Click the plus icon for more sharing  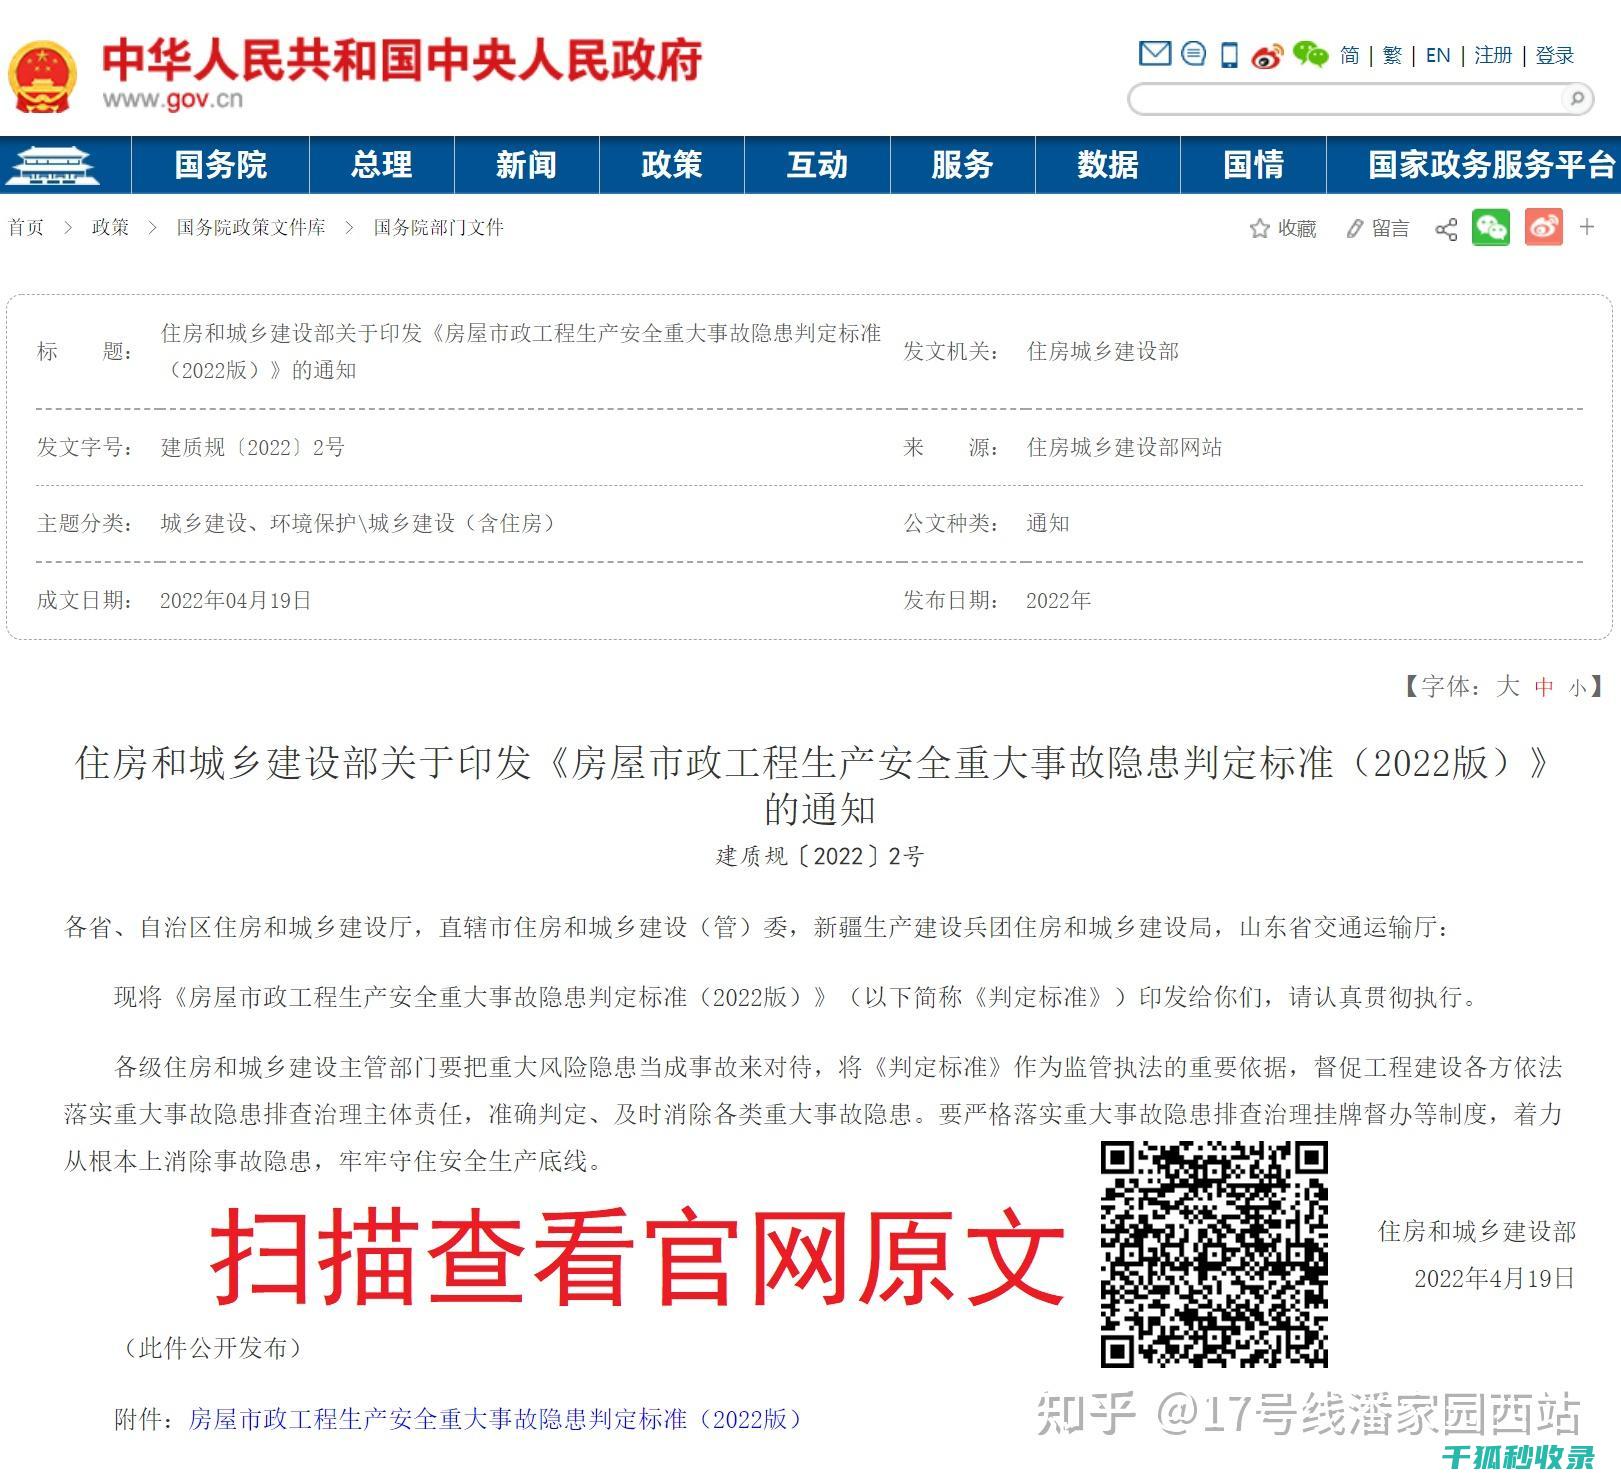click(x=1587, y=228)
